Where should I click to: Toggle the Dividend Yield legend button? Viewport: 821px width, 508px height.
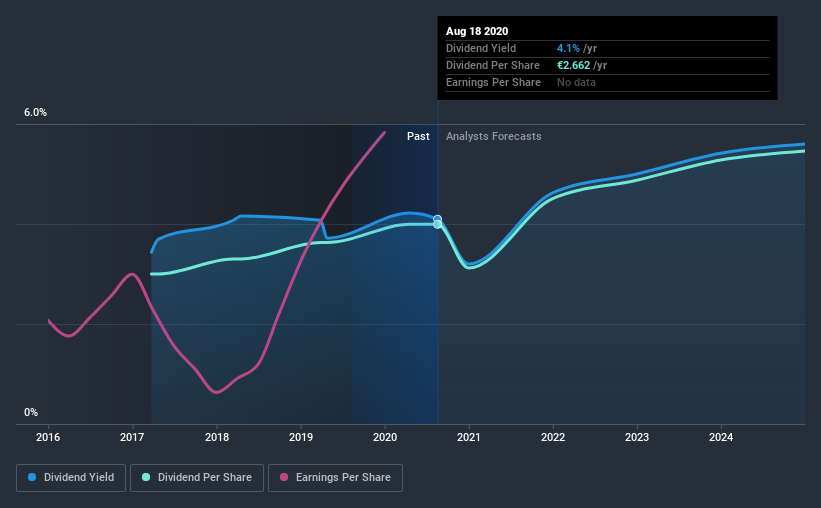click(x=71, y=478)
